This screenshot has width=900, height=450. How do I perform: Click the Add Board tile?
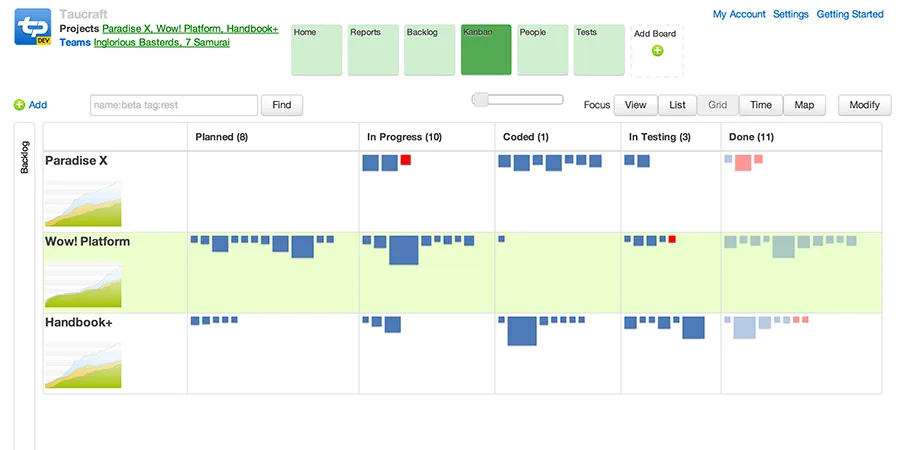click(x=657, y=51)
